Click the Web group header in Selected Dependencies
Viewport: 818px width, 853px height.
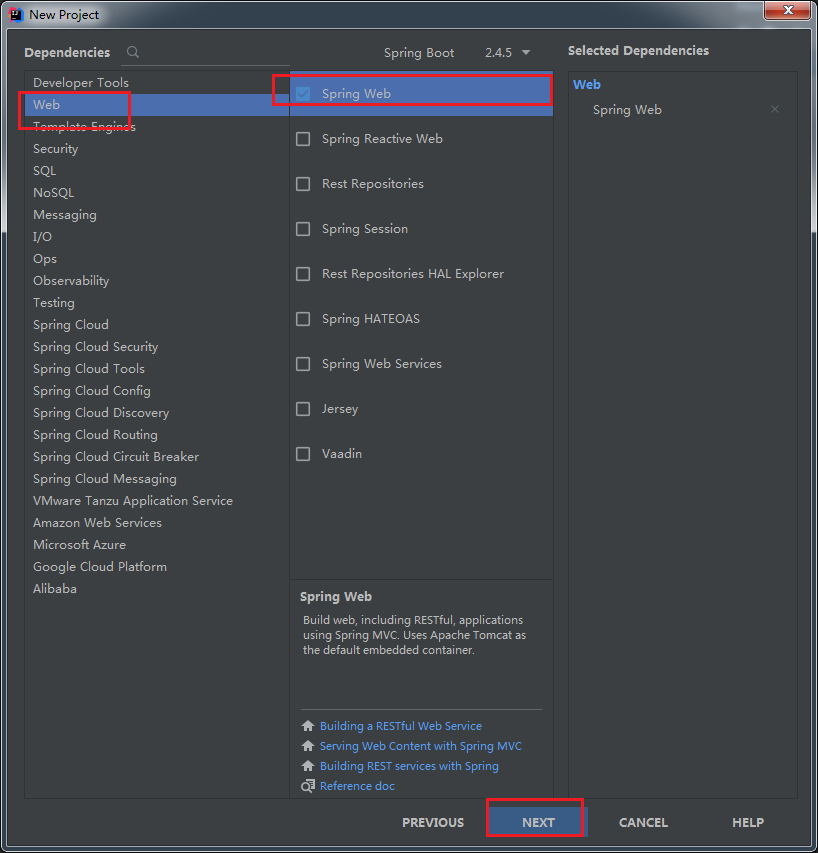tap(587, 84)
